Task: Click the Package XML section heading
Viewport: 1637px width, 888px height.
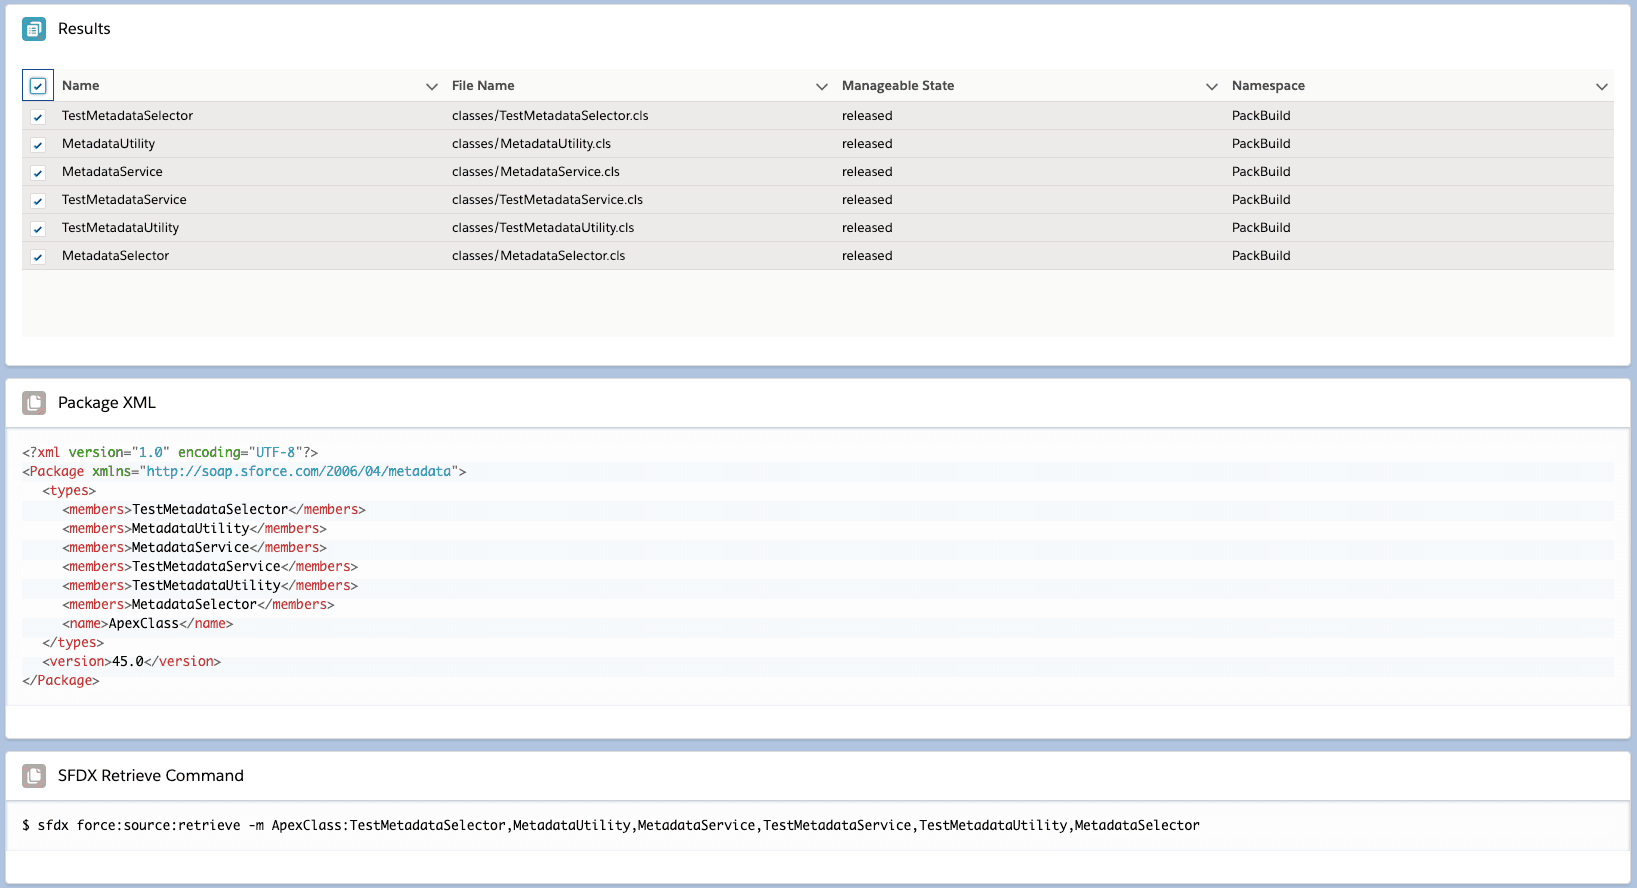Action: click(107, 403)
